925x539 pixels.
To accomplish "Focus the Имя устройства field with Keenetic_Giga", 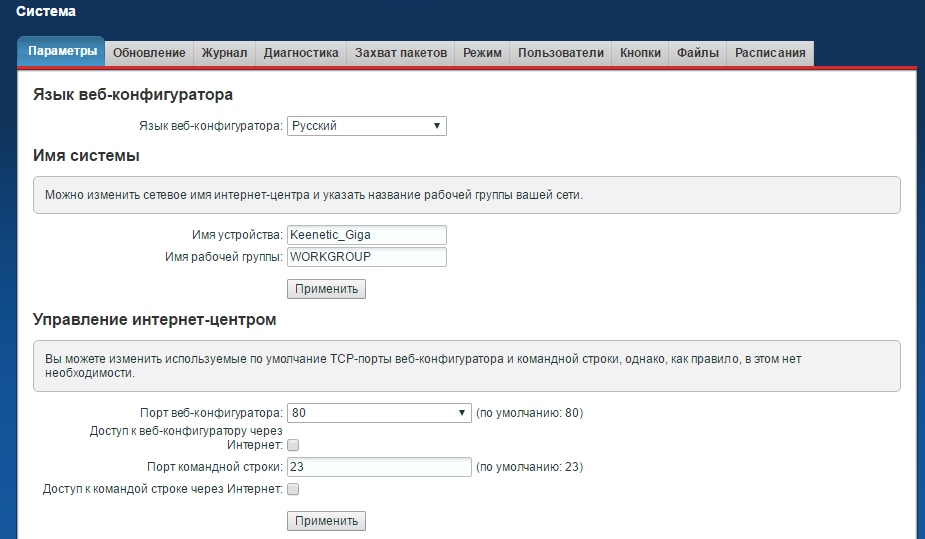I will click(366, 235).
